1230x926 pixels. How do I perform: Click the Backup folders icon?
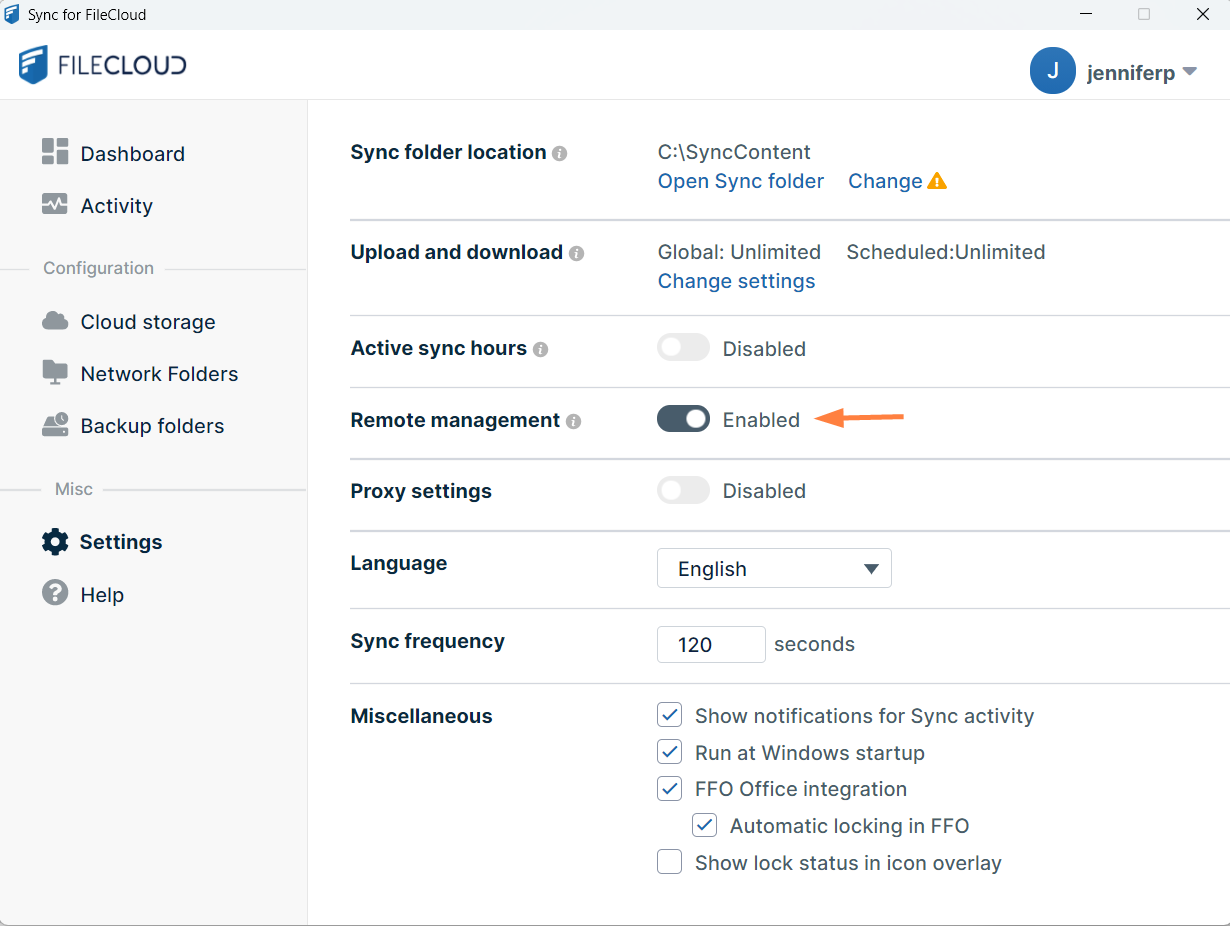point(55,425)
